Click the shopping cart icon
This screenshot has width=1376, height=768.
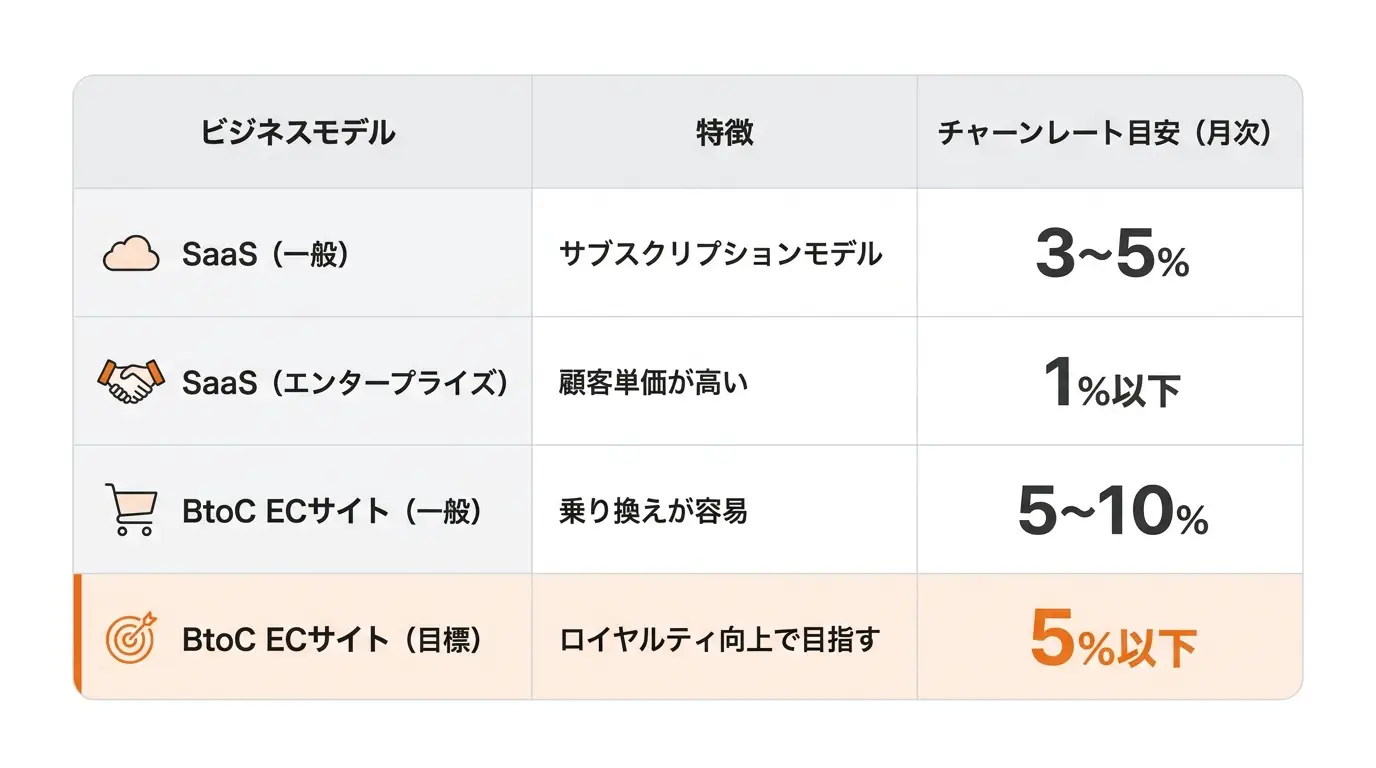(131, 510)
